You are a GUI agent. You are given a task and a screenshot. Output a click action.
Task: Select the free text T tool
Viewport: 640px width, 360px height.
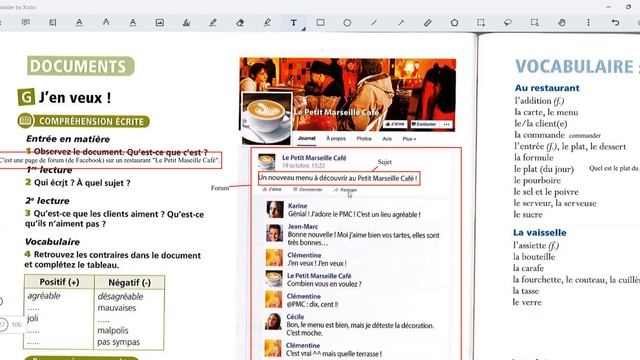pyautogui.click(x=293, y=22)
